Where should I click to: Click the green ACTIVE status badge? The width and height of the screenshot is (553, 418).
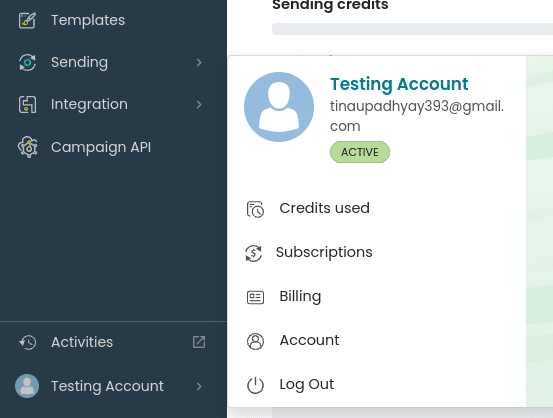click(360, 152)
